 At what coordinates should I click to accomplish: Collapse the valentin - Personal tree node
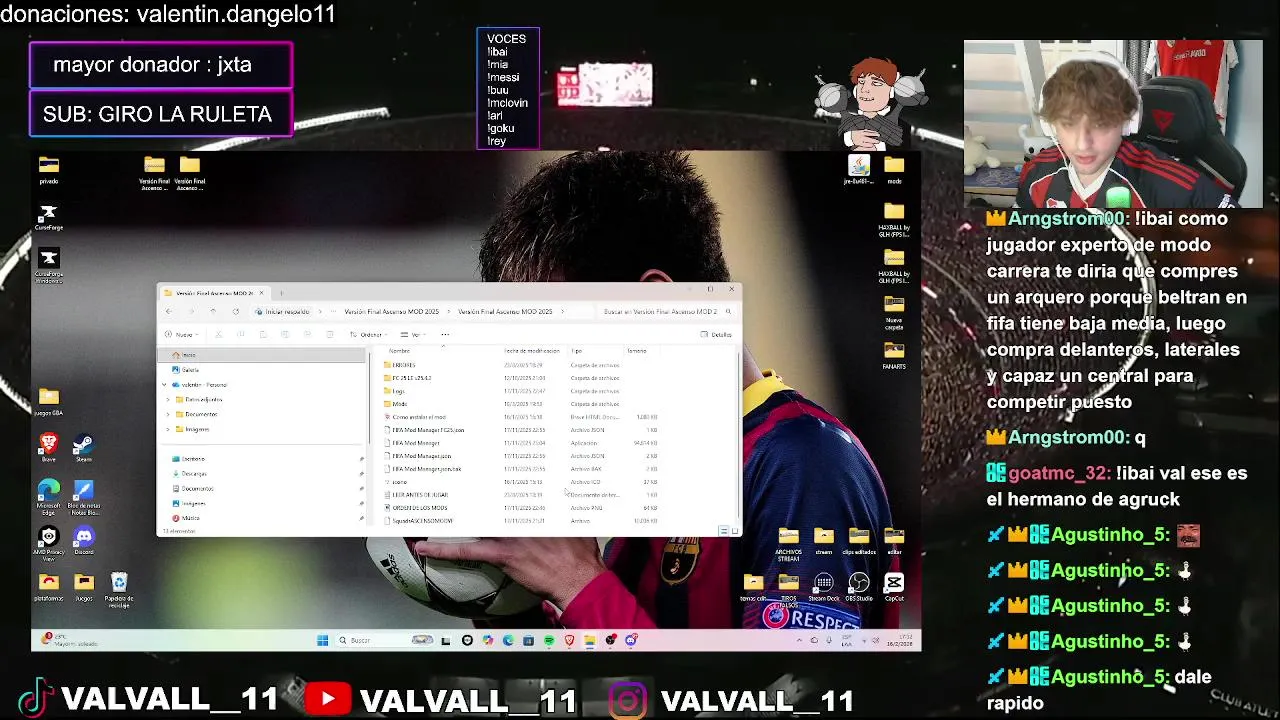click(x=165, y=384)
